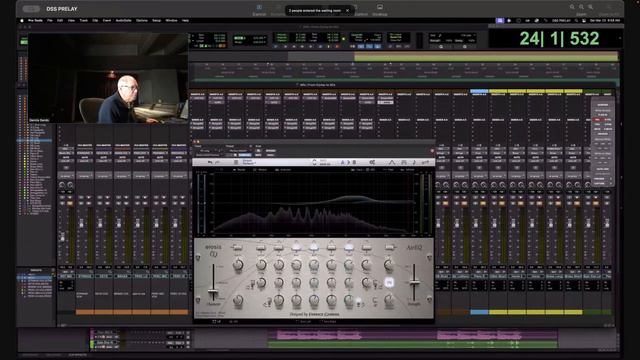Open the Help menu
The image size is (640, 360).
[x=185, y=20]
